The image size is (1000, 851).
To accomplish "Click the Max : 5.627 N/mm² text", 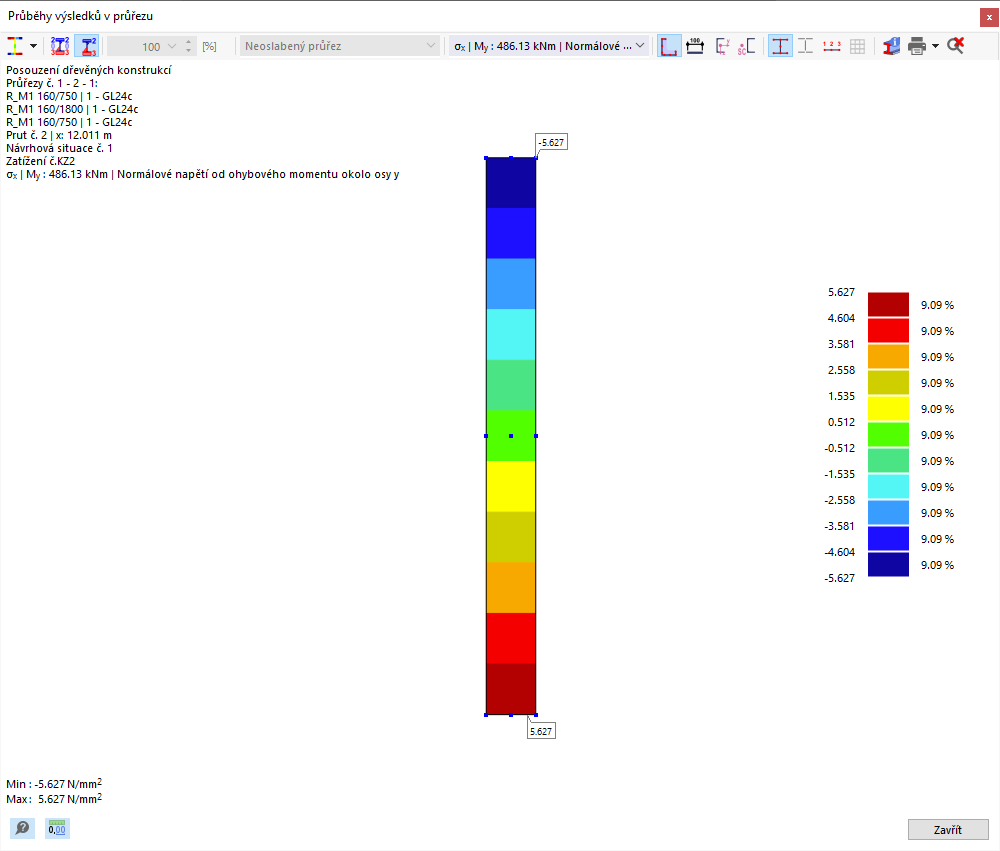I will tap(54, 799).
